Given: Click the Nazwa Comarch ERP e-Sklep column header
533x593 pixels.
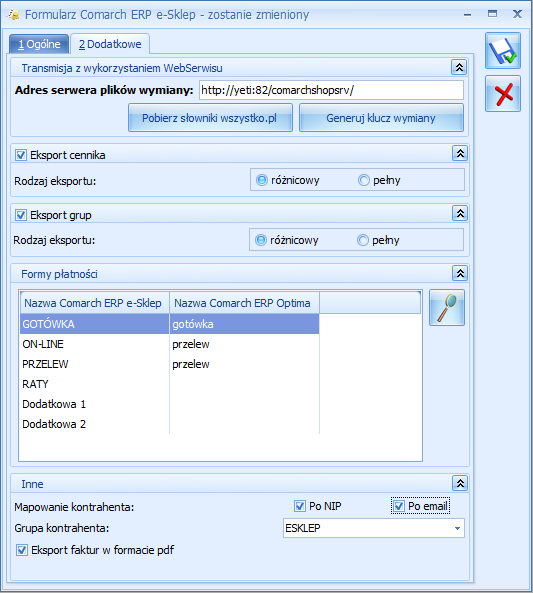Looking at the screenshot, I should pyautogui.click(x=95, y=303).
